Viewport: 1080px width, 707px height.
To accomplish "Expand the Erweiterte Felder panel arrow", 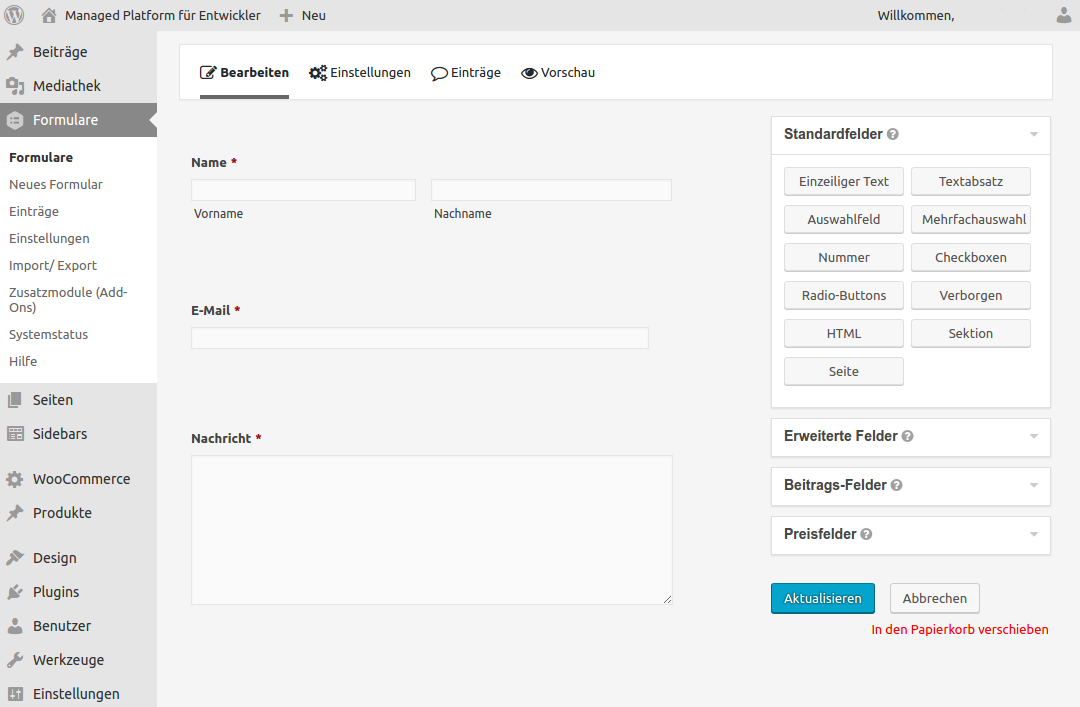I will tap(1034, 436).
